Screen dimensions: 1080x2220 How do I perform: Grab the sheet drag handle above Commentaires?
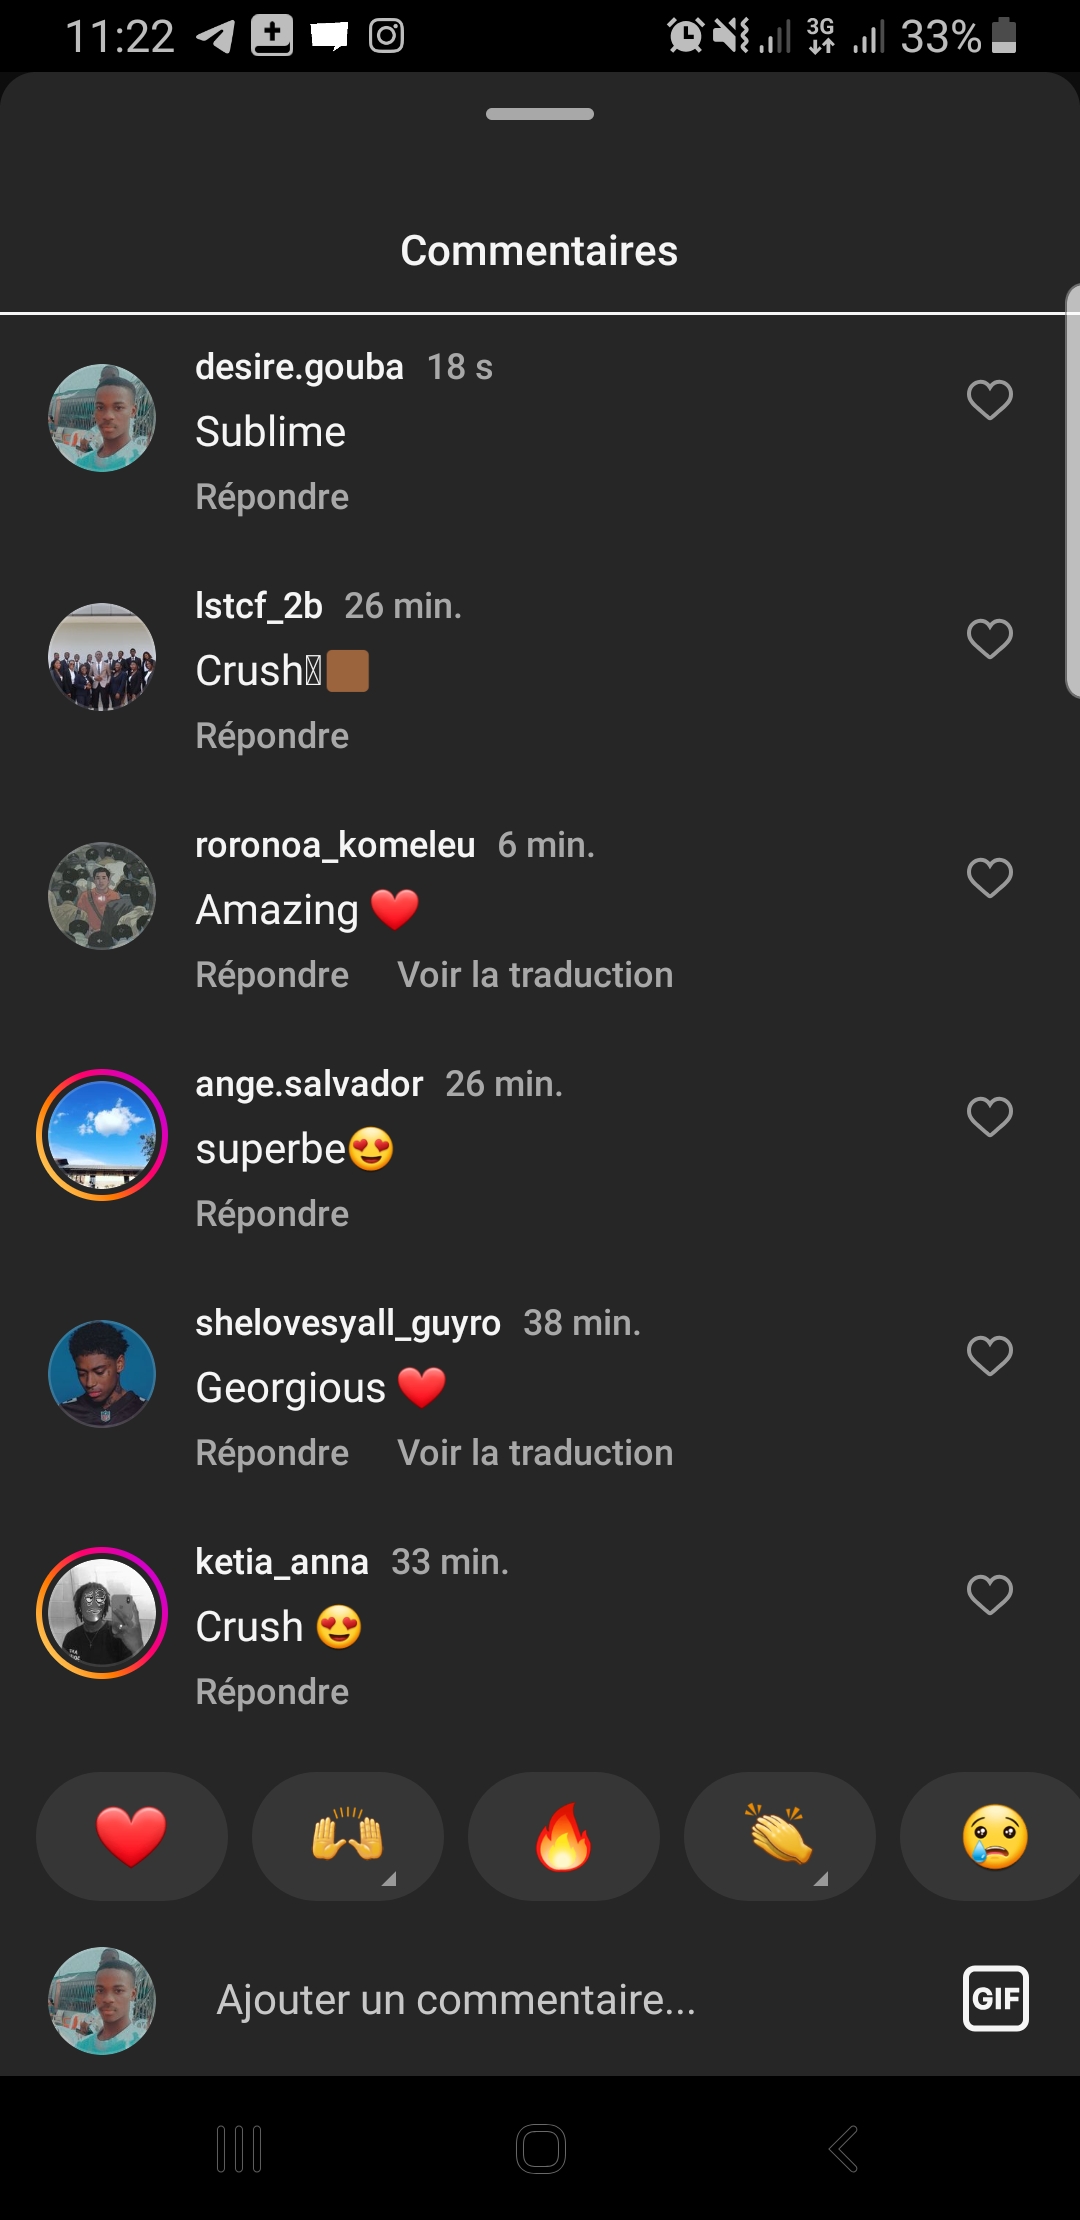click(540, 114)
